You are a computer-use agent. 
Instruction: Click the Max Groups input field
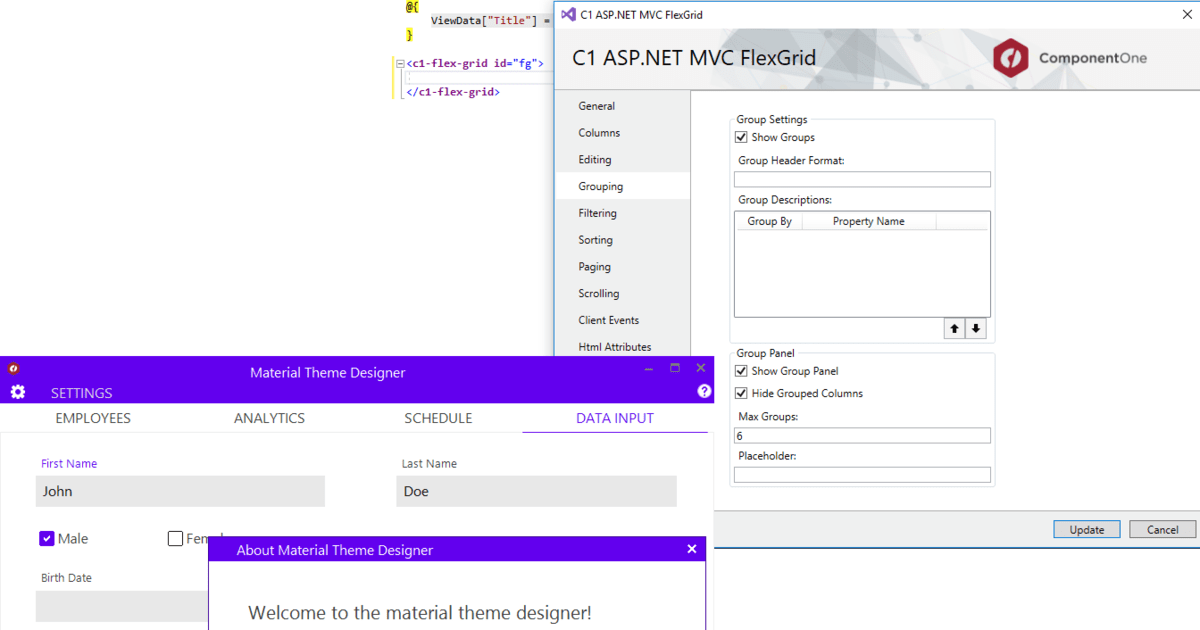[x=861, y=435]
